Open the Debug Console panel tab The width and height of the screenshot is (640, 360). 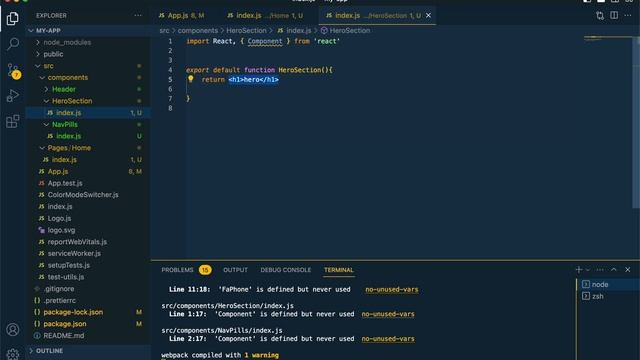coord(285,270)
